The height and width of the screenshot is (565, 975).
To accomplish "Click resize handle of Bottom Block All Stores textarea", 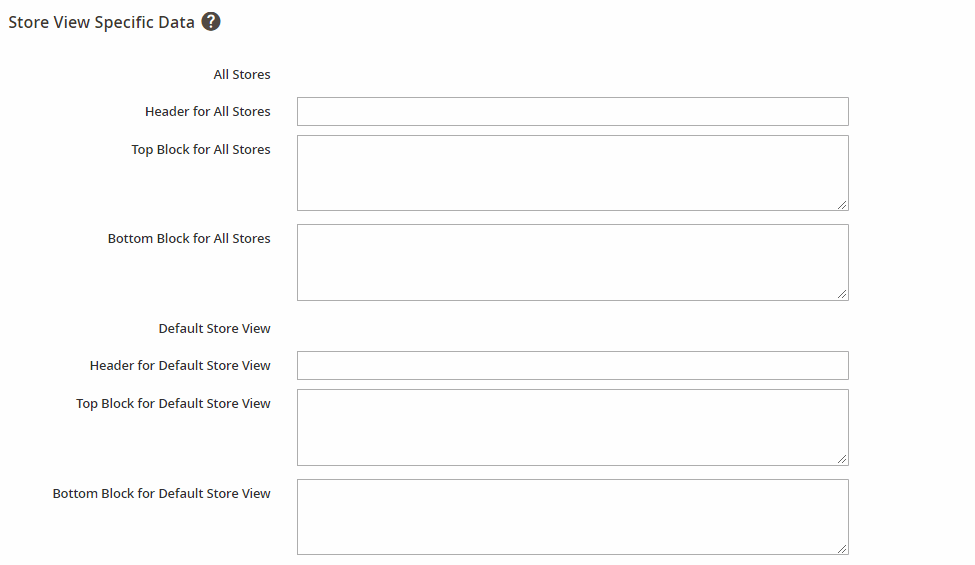I will pyautogui.click(x=842, y=294).
